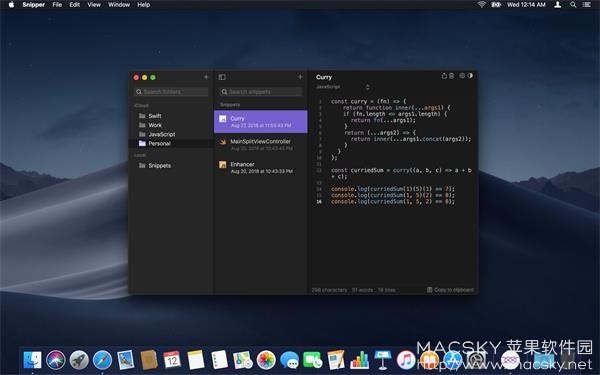Screen dimensions: 600x375
Task: Delete snippet using trash icon
Action: pyautogui.click(x=452, y=76)
